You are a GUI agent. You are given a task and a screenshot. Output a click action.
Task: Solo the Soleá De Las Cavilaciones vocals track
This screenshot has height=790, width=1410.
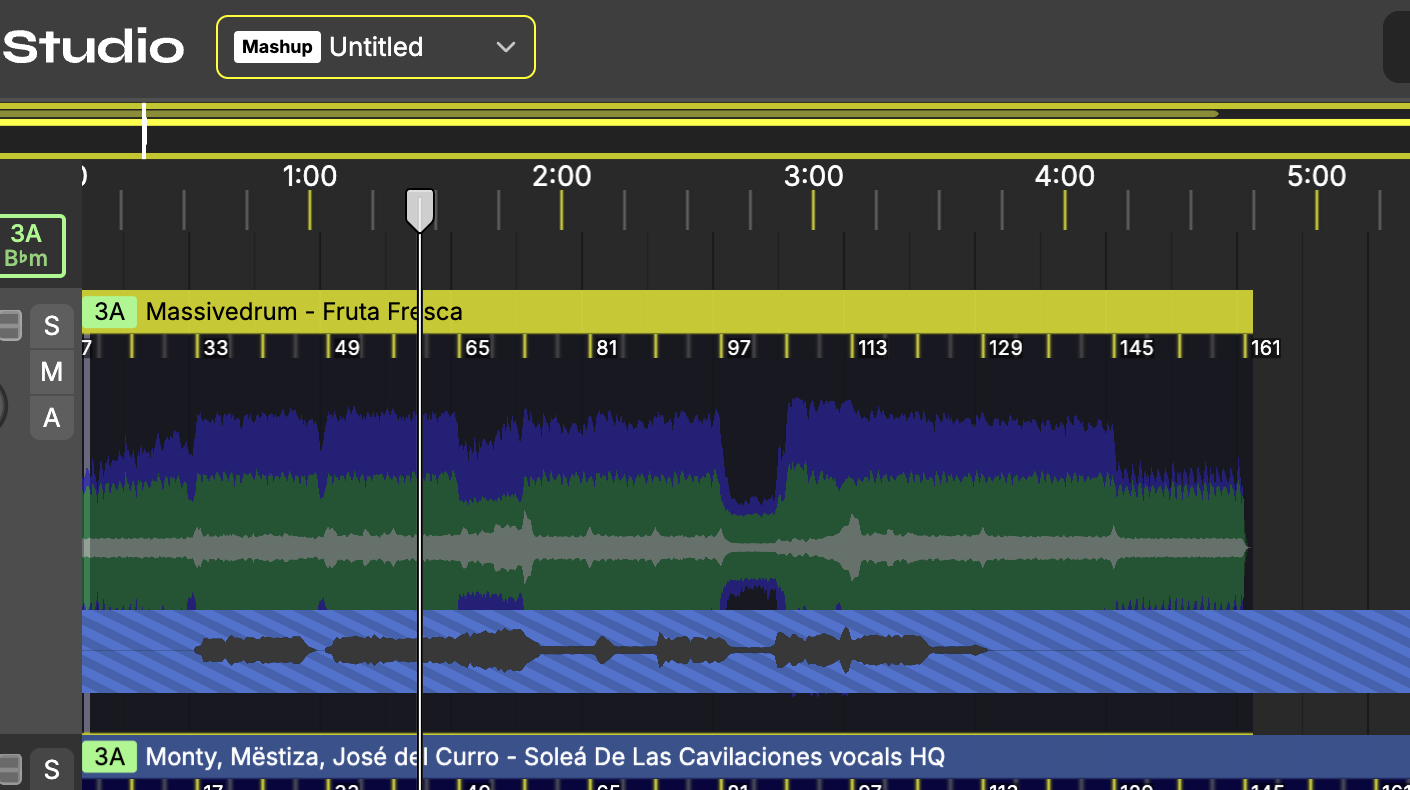coord(51,769)
